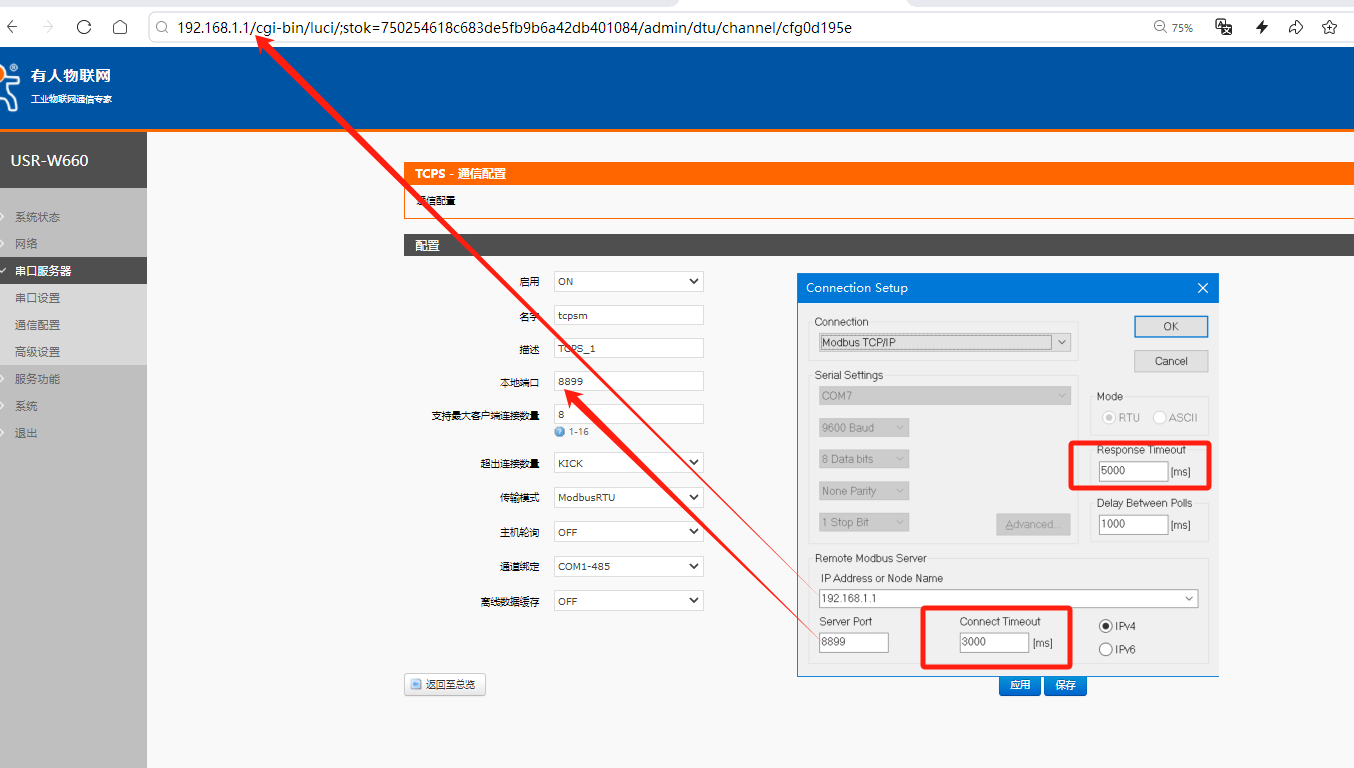Open the 9600 Baud dropdown
1354x768 pixels.
(864, 428)
